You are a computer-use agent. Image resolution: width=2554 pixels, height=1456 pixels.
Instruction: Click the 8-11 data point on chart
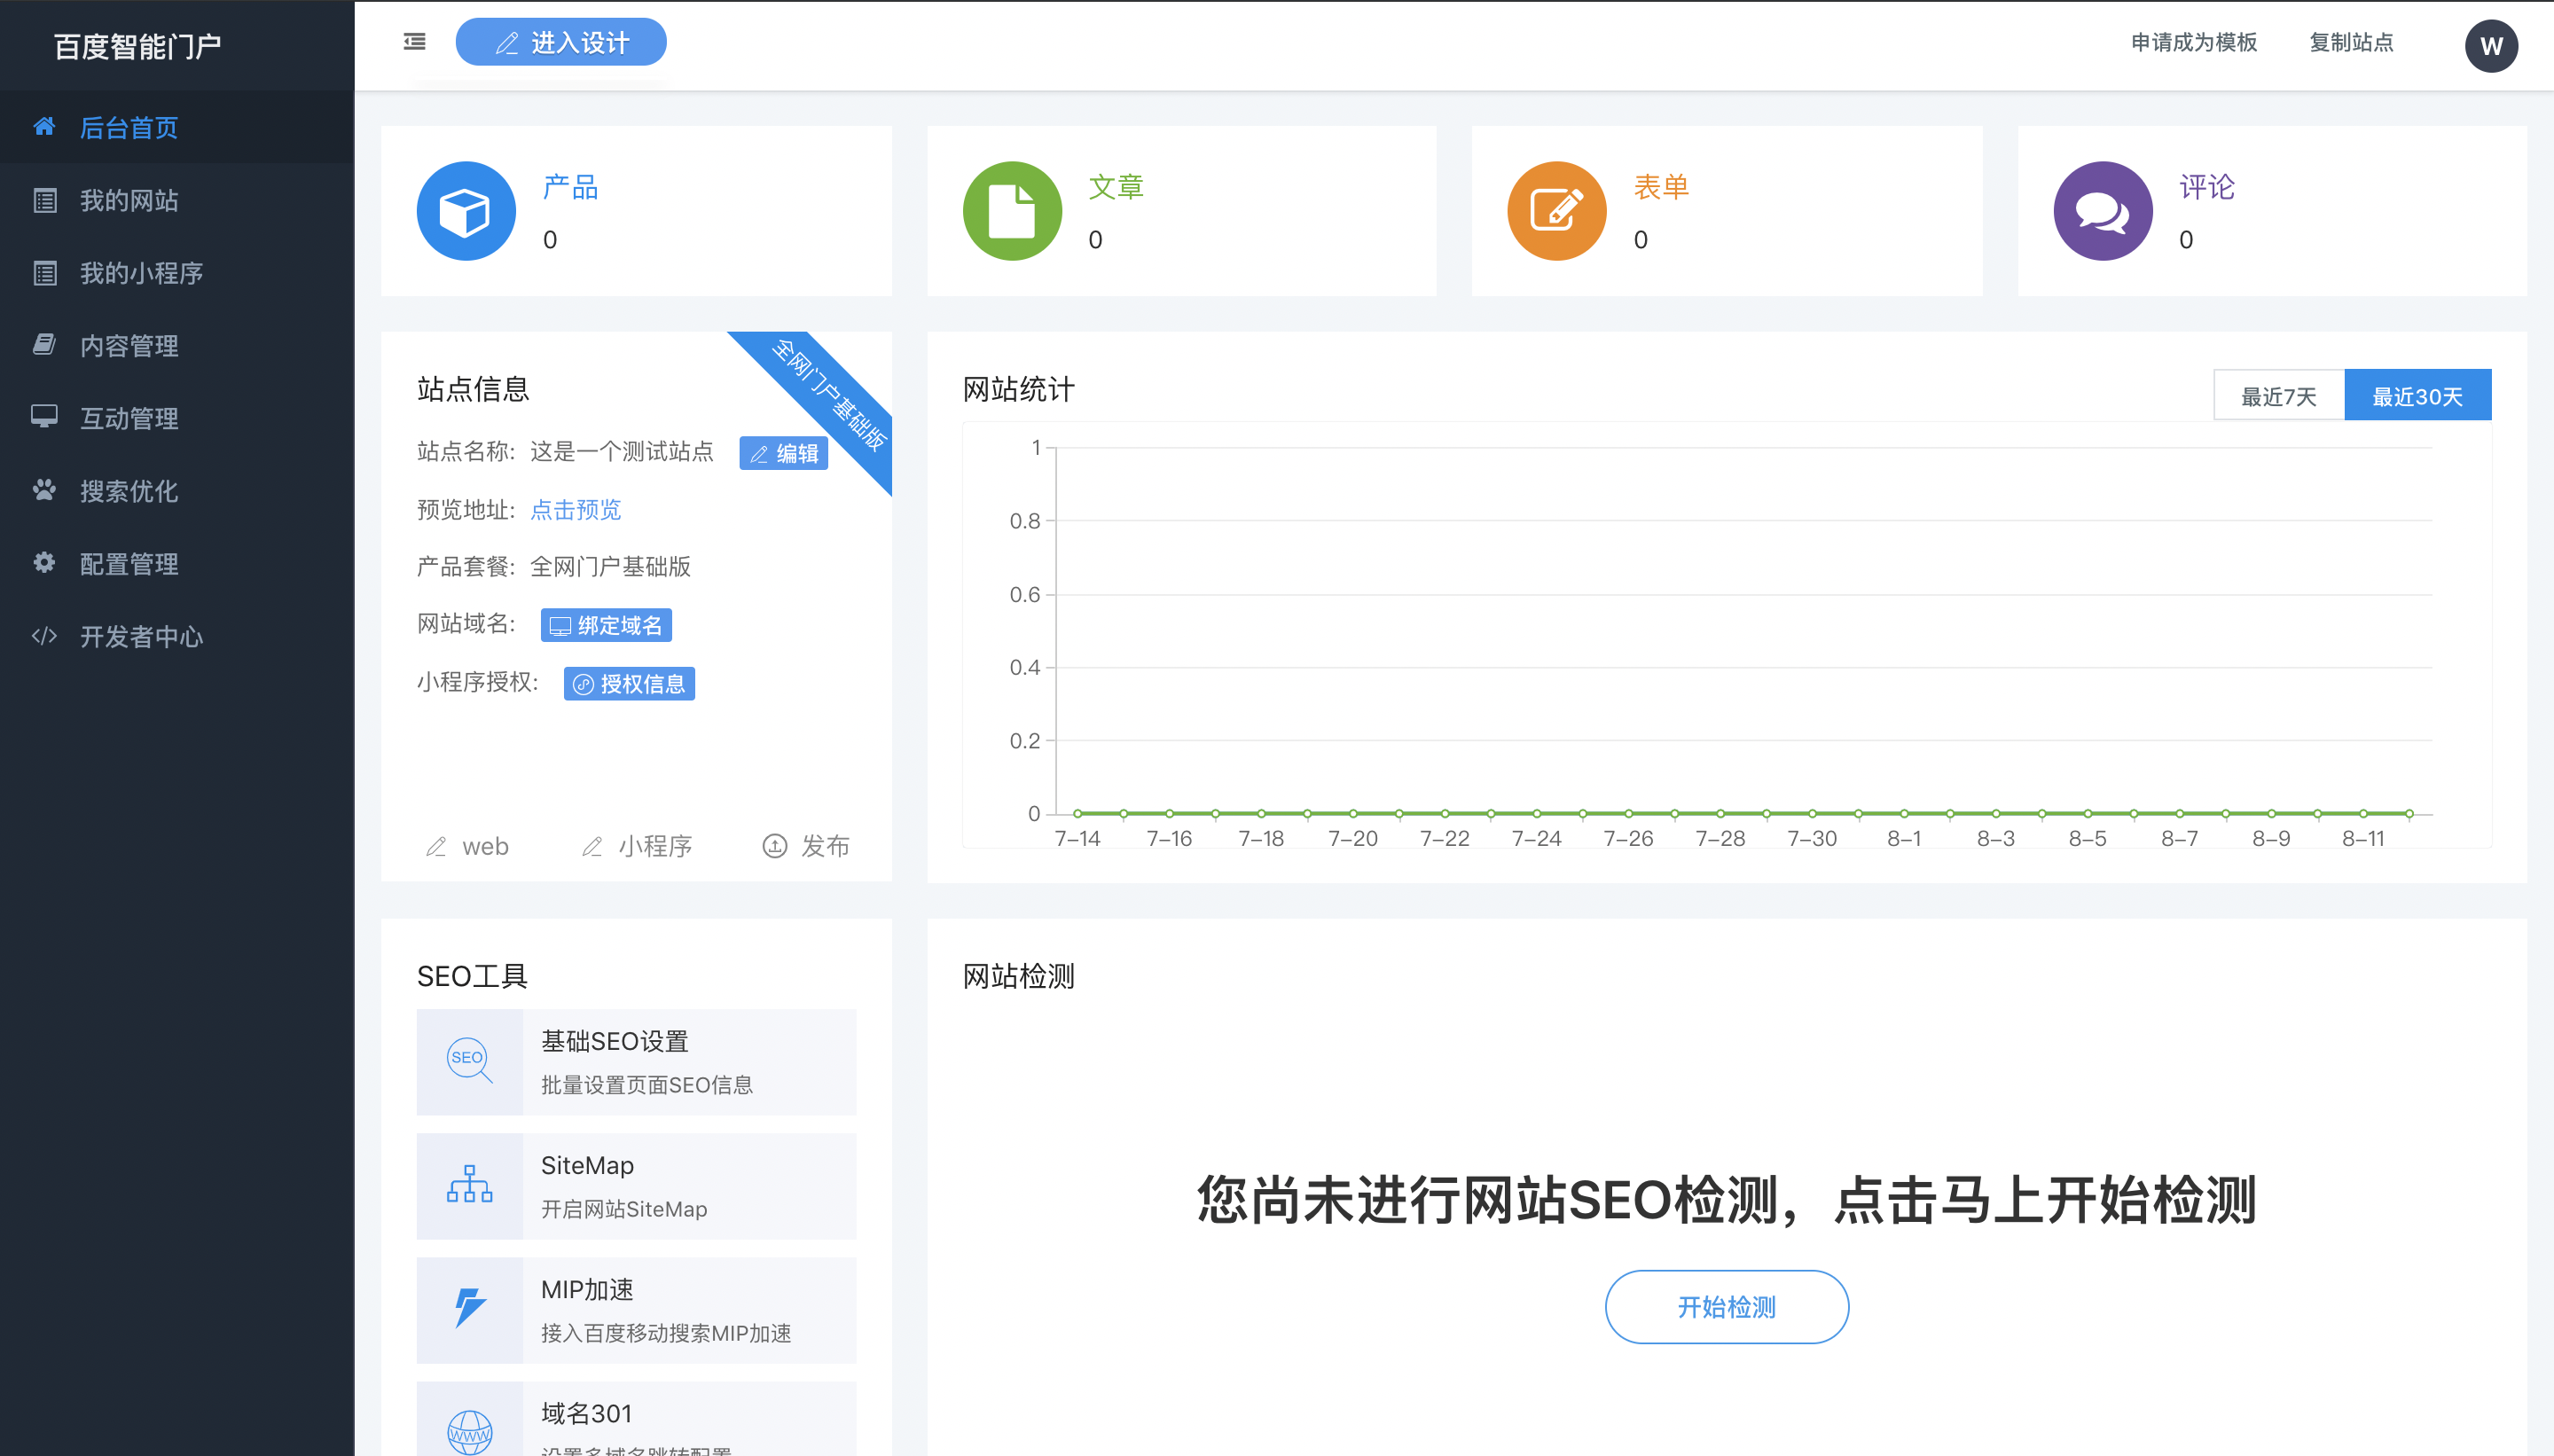coord(2363,813)
